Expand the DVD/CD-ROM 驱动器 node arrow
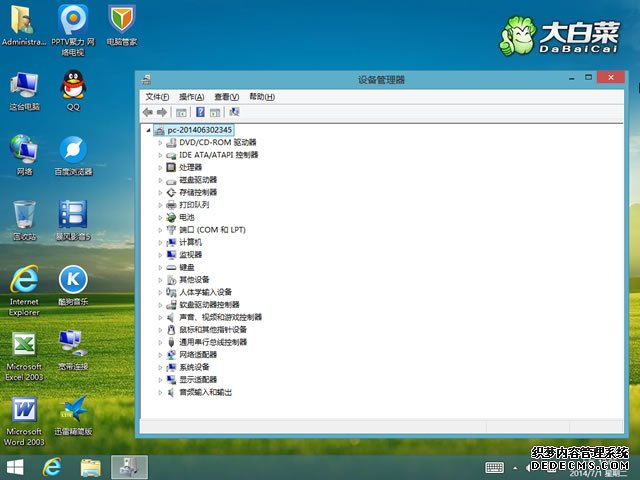 160,143
